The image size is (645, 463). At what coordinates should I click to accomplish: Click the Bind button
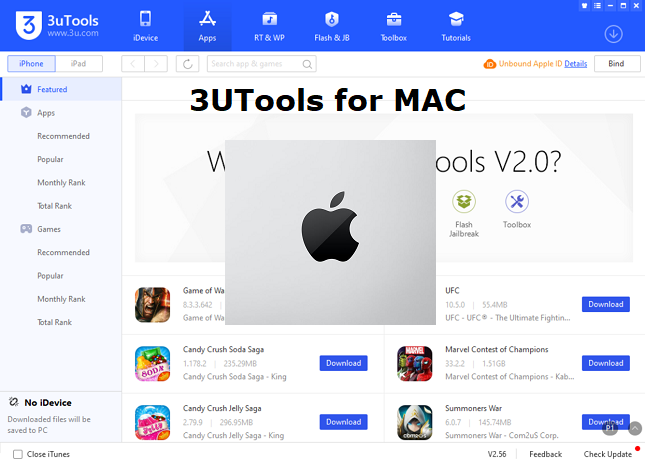[x=617, y=64]
